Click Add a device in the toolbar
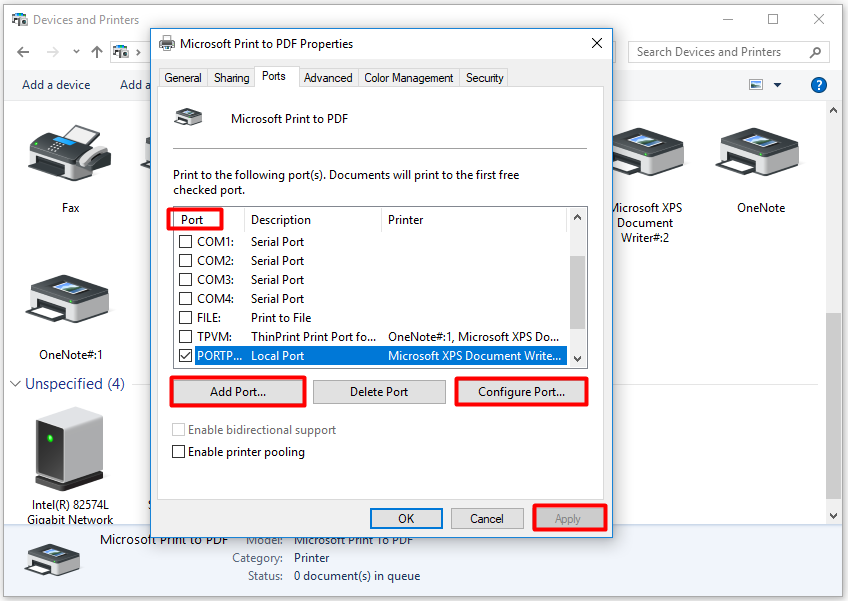 (x=56, y=85)
